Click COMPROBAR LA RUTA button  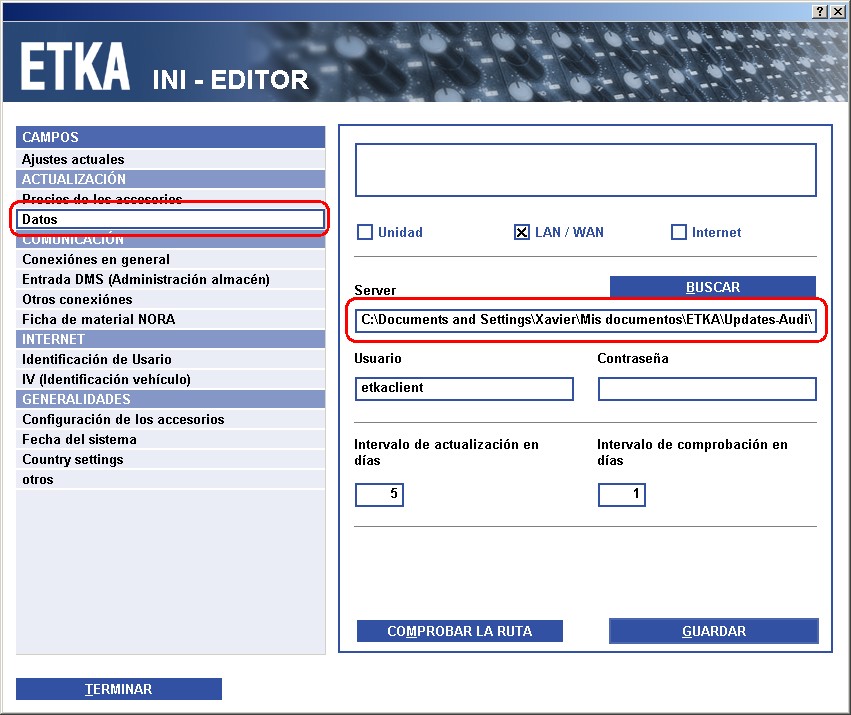click(x=460, y=631)
